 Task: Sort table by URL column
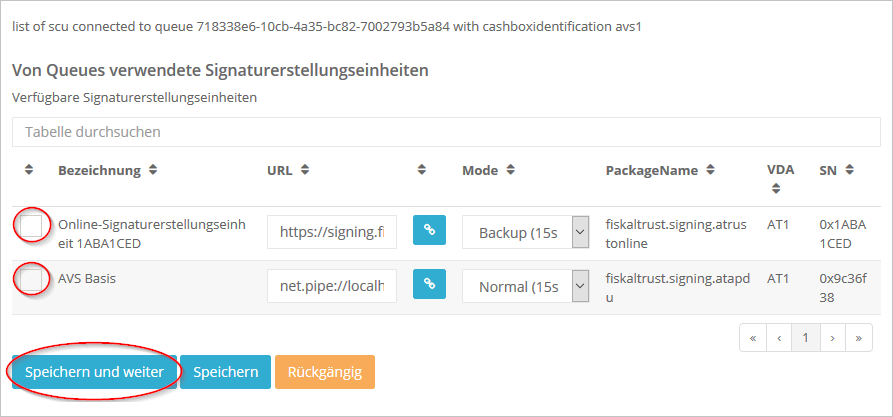point(305,171)
